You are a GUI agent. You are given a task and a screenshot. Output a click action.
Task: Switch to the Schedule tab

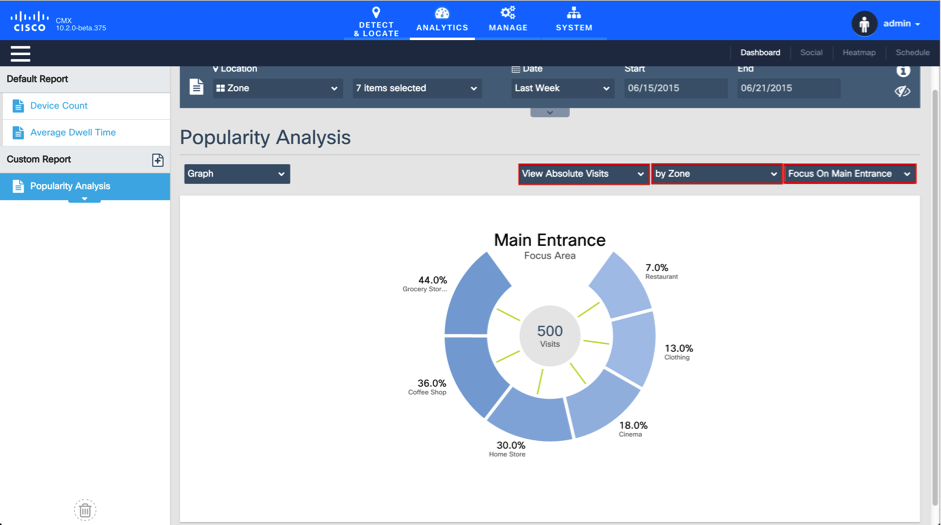(x=912, y=53)
